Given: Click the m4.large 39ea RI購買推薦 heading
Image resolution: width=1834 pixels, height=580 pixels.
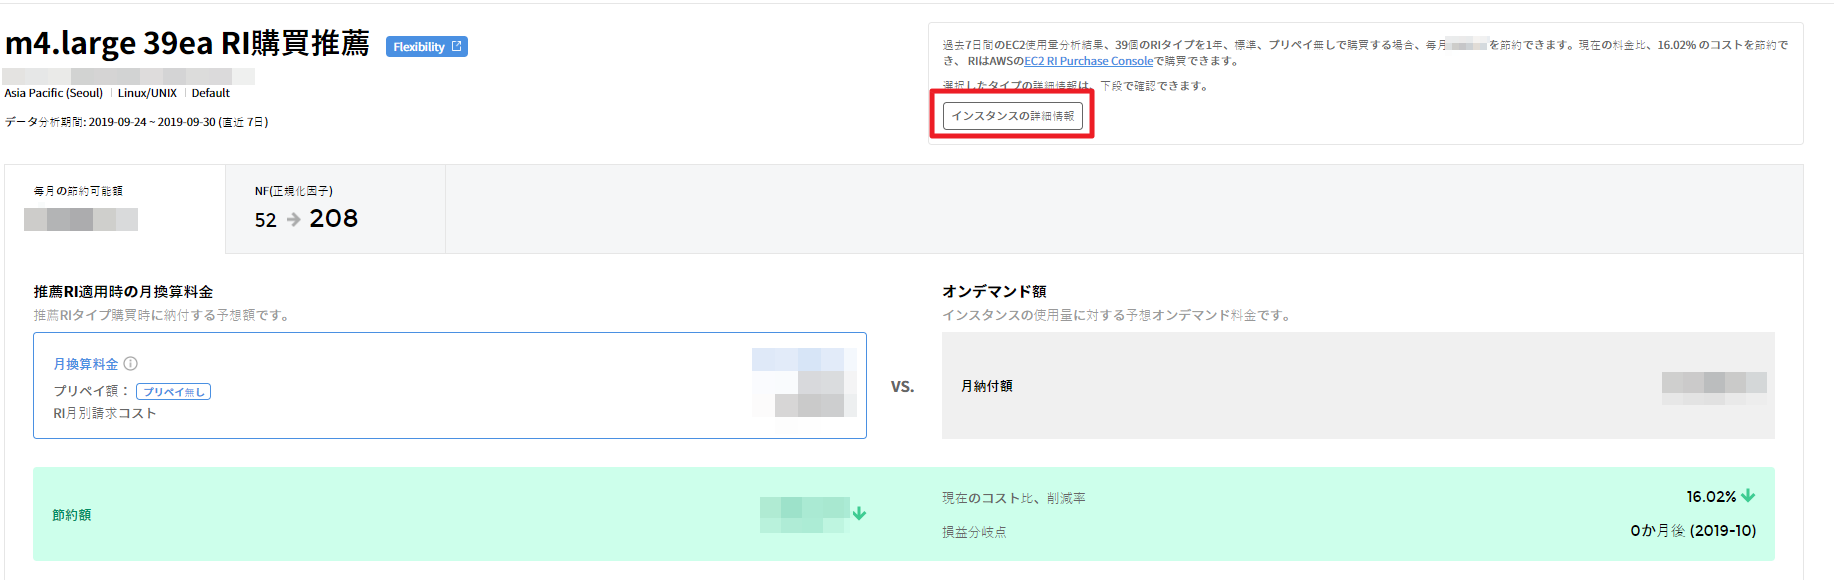Looking at the screenshot, I should 187,43.
